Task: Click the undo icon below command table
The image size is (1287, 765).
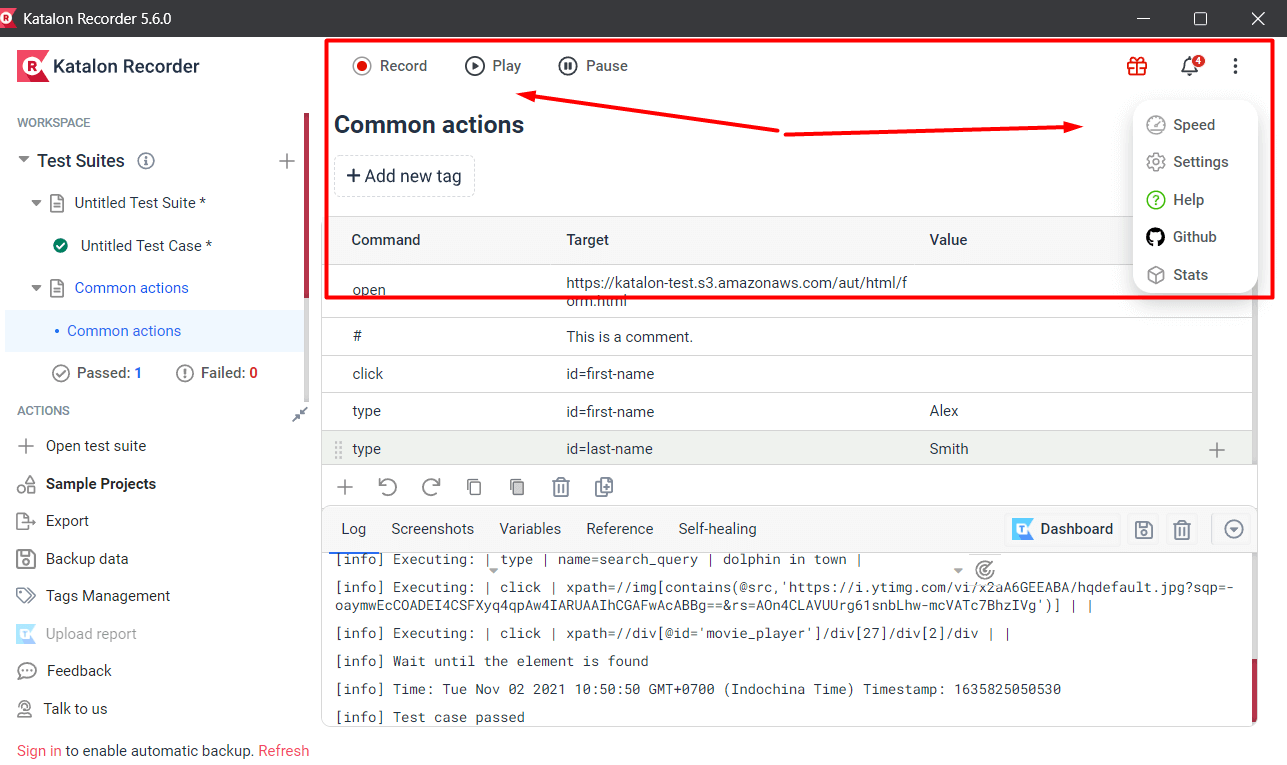Action: click(388, 487)
